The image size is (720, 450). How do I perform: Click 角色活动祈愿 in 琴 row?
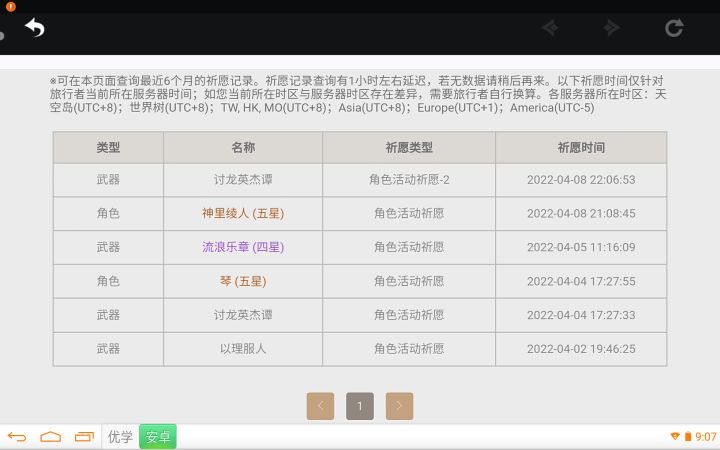point(409,281)
